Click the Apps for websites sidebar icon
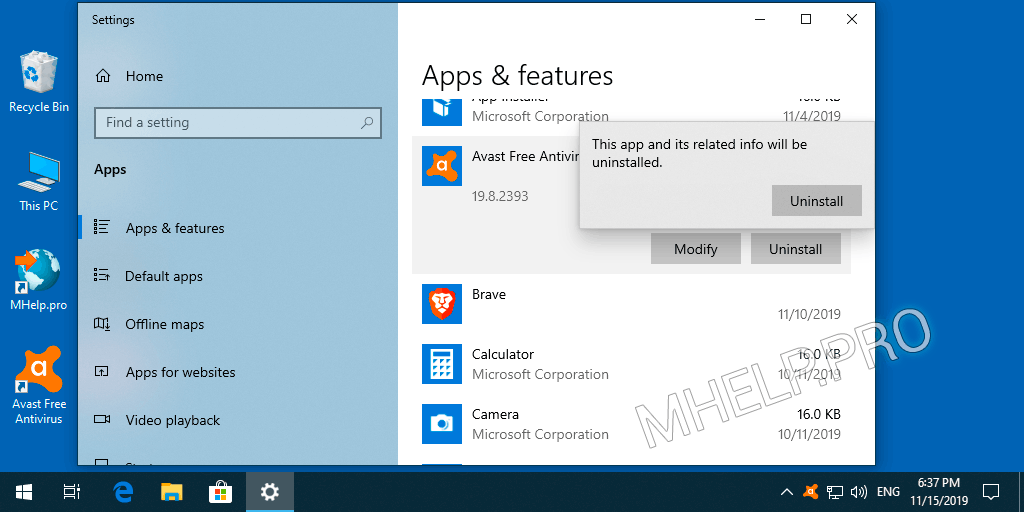The height and width of the screenshot is (512, 1024). [101, 372]
